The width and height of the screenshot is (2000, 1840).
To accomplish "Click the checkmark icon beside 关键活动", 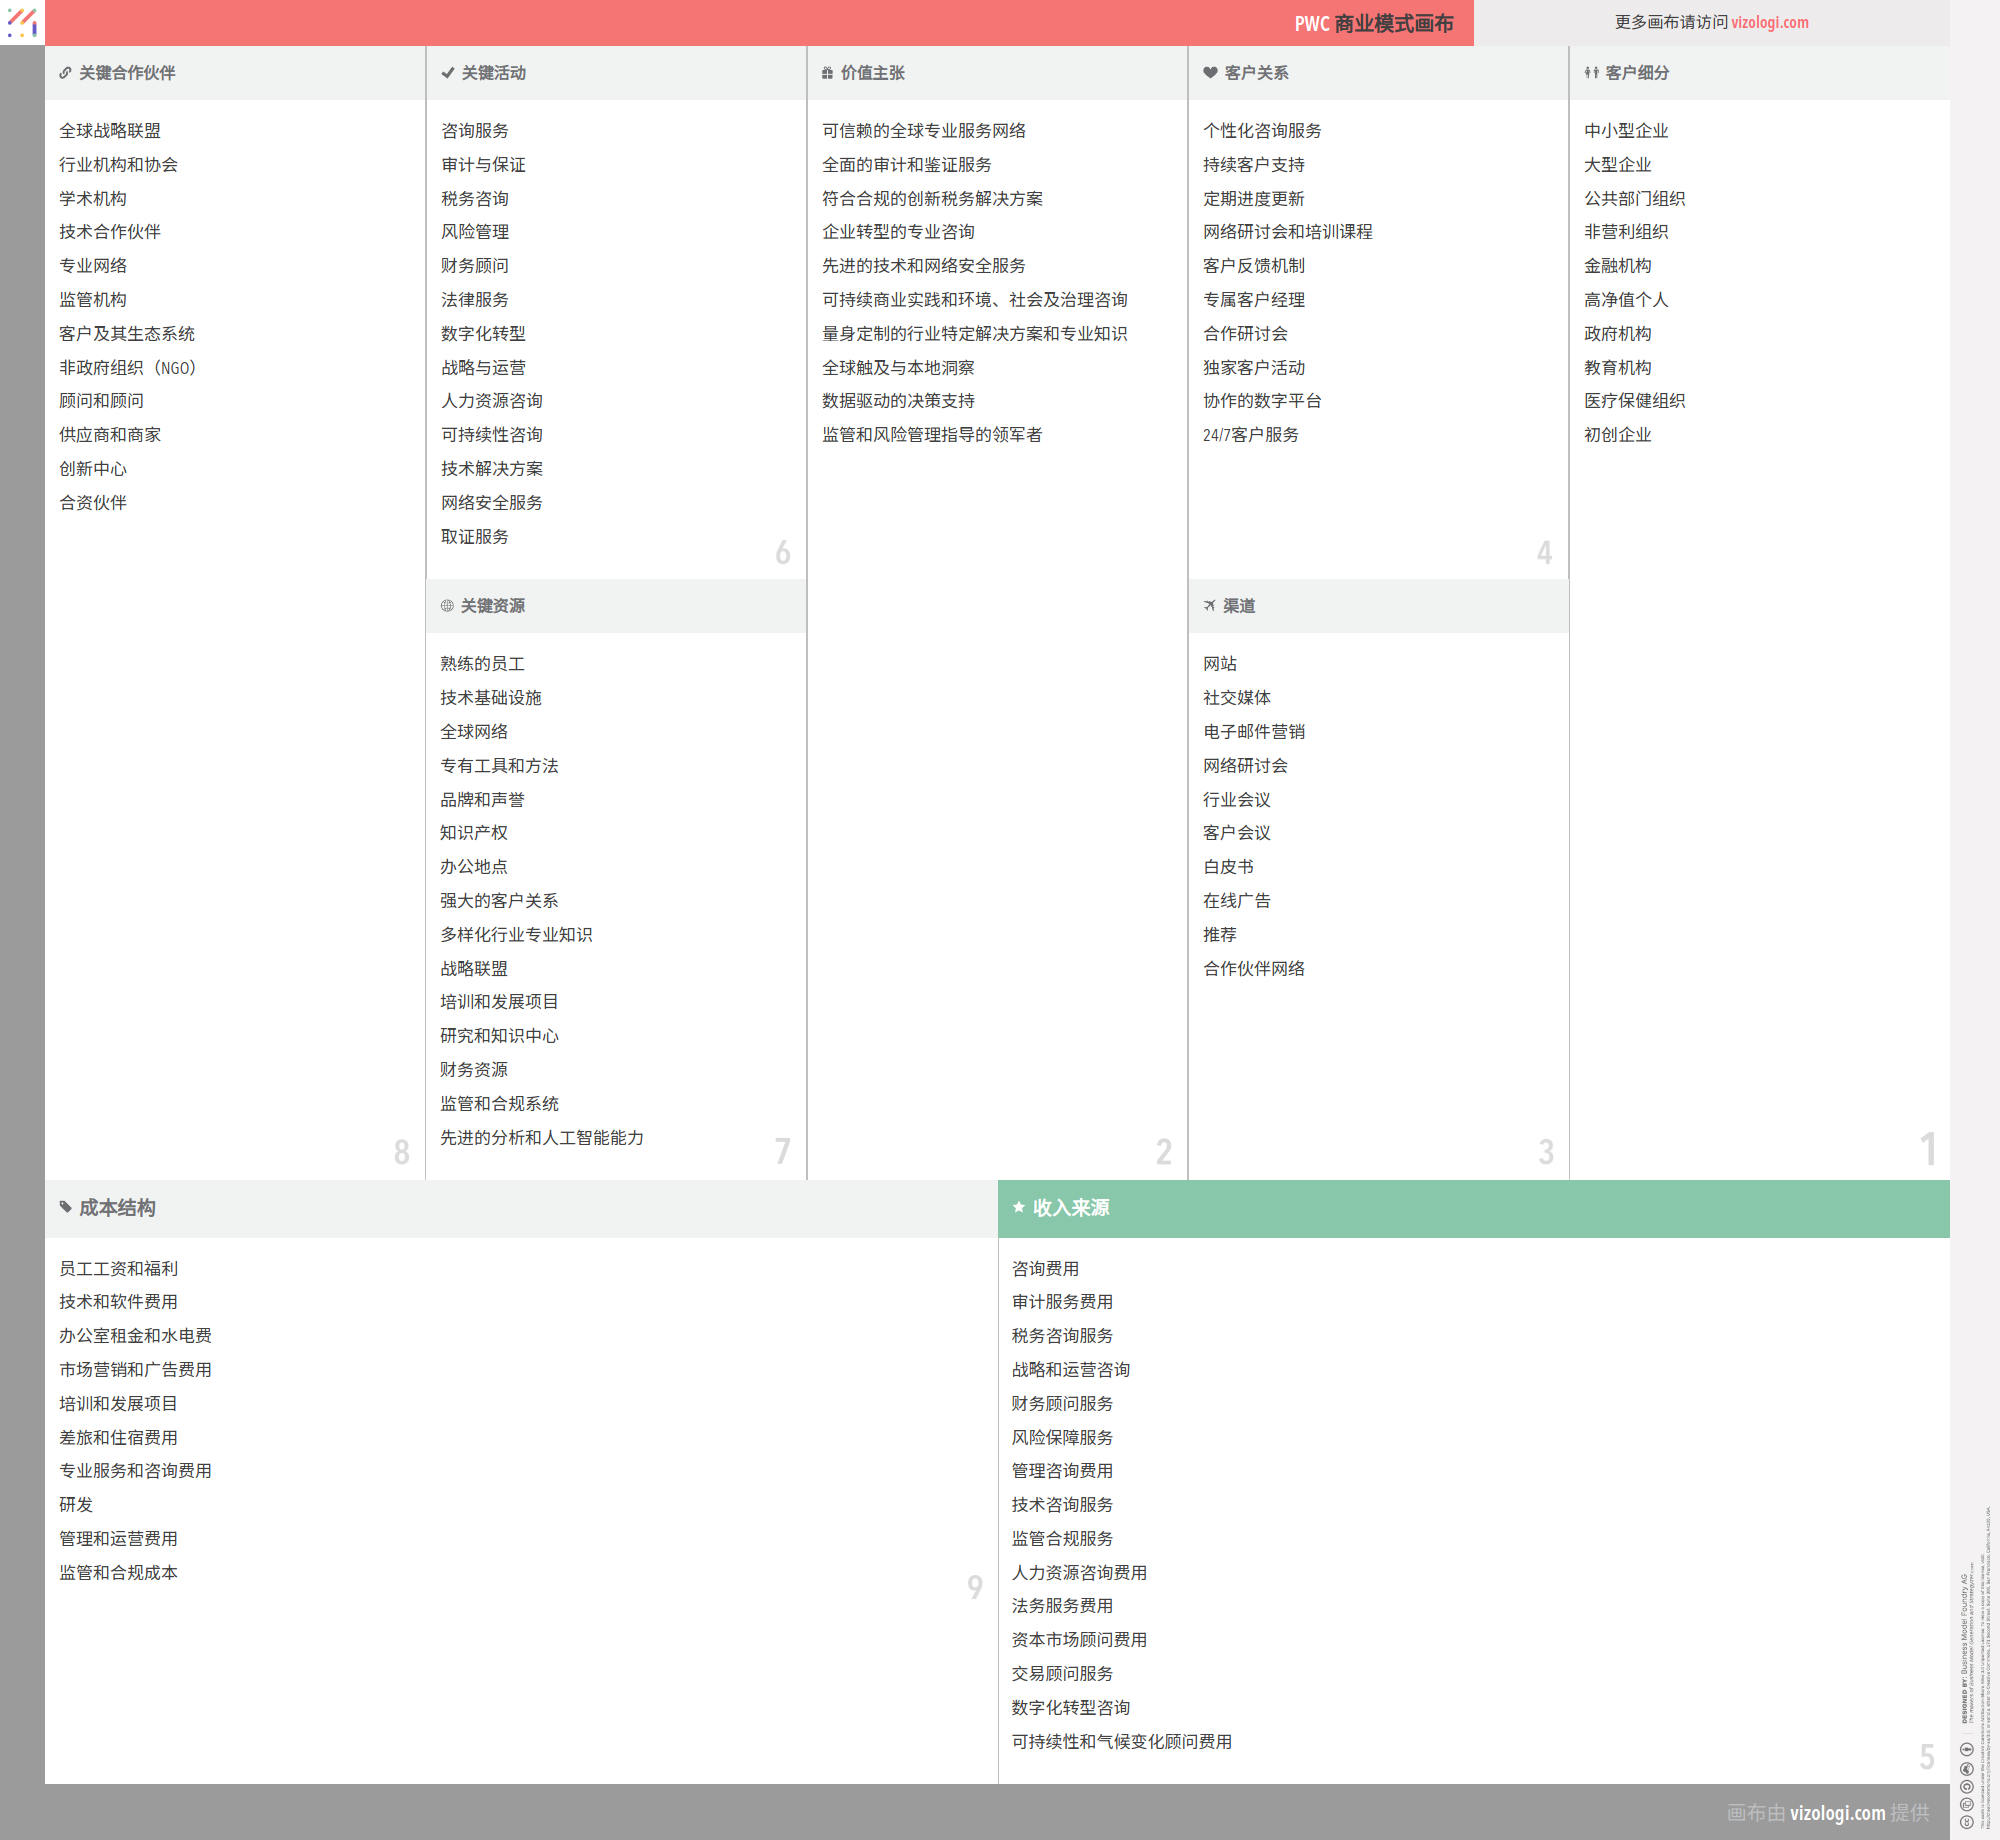I will point(447,73).
